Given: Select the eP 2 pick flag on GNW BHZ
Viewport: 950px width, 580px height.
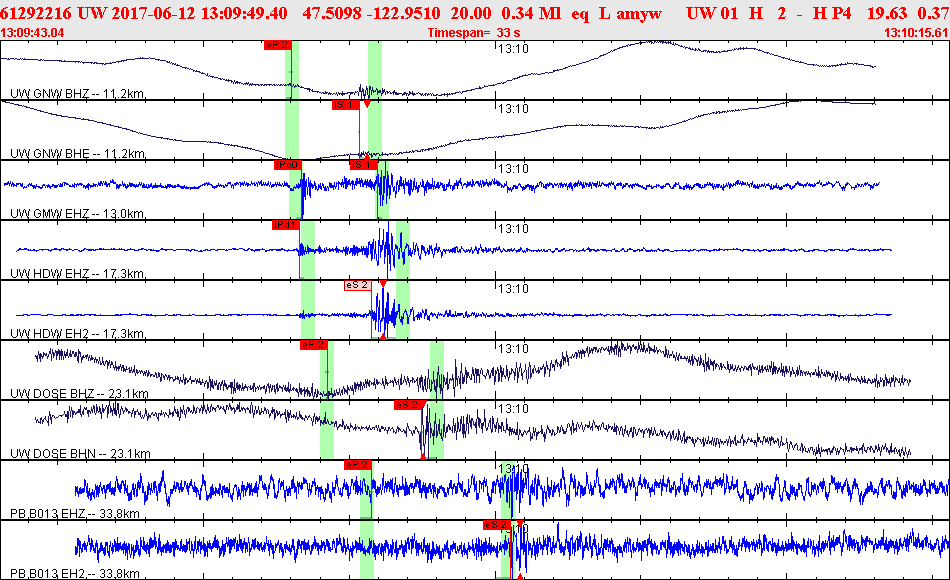Looking at the screenshot, I should (277, 45).
